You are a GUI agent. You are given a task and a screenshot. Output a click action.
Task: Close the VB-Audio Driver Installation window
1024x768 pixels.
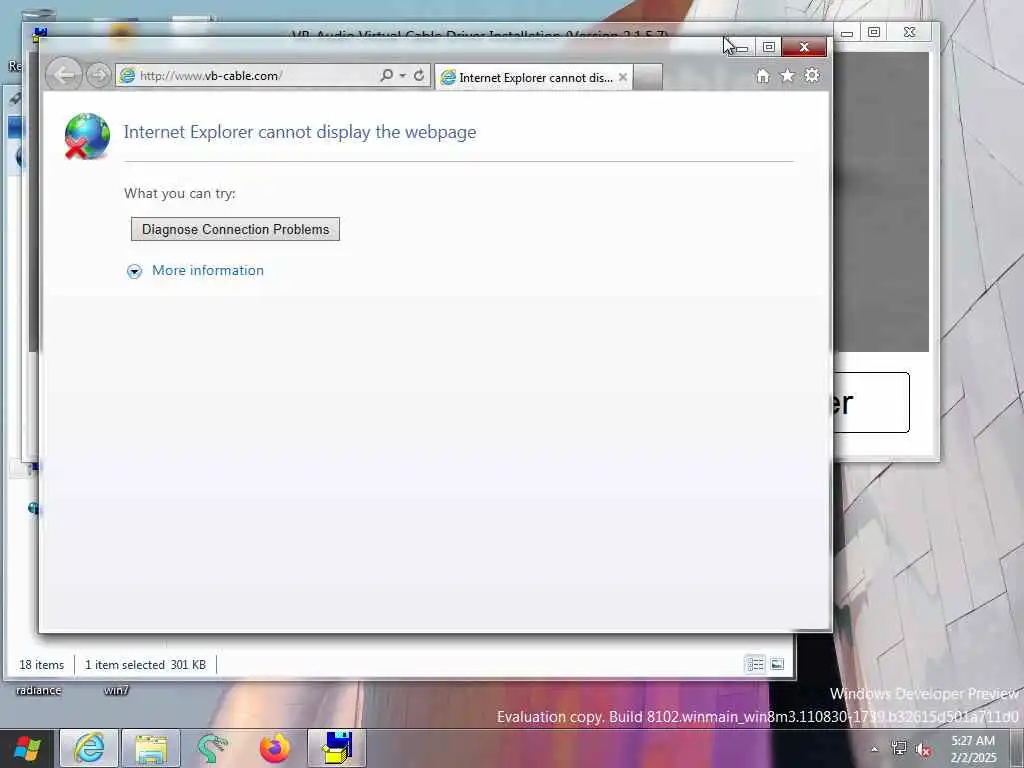click(x=910, y=32)
